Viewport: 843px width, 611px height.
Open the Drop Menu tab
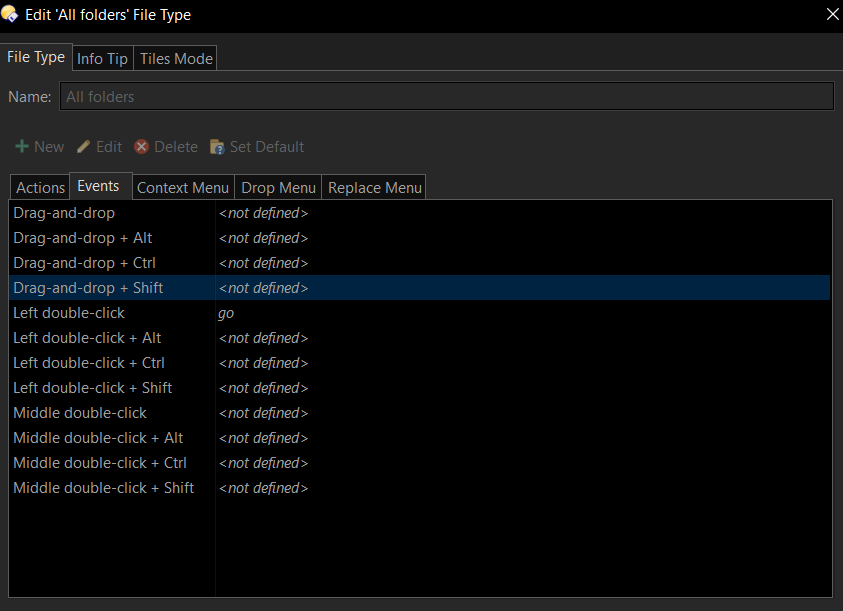pyautogui.click(x=278, y=188)
